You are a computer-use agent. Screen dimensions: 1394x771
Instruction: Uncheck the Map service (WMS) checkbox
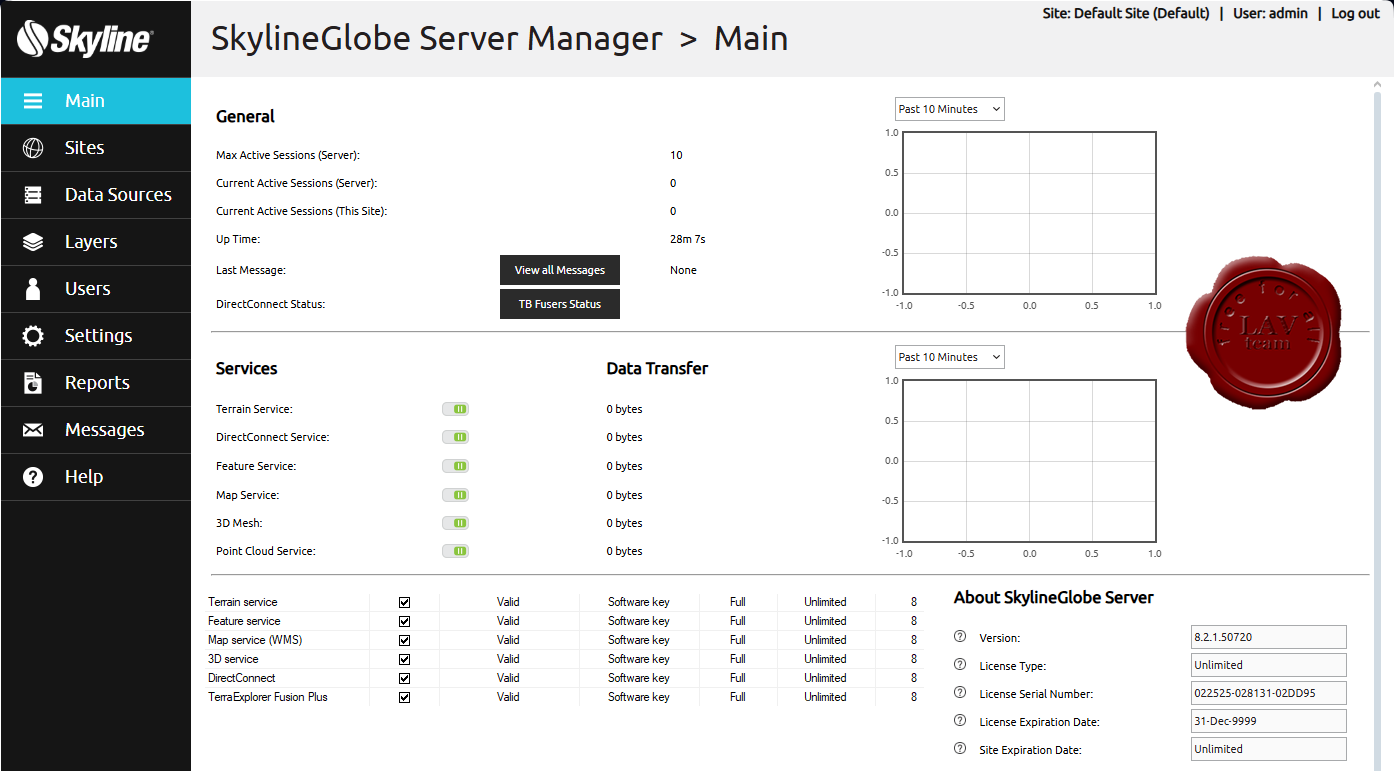click(x=404, y=640)
